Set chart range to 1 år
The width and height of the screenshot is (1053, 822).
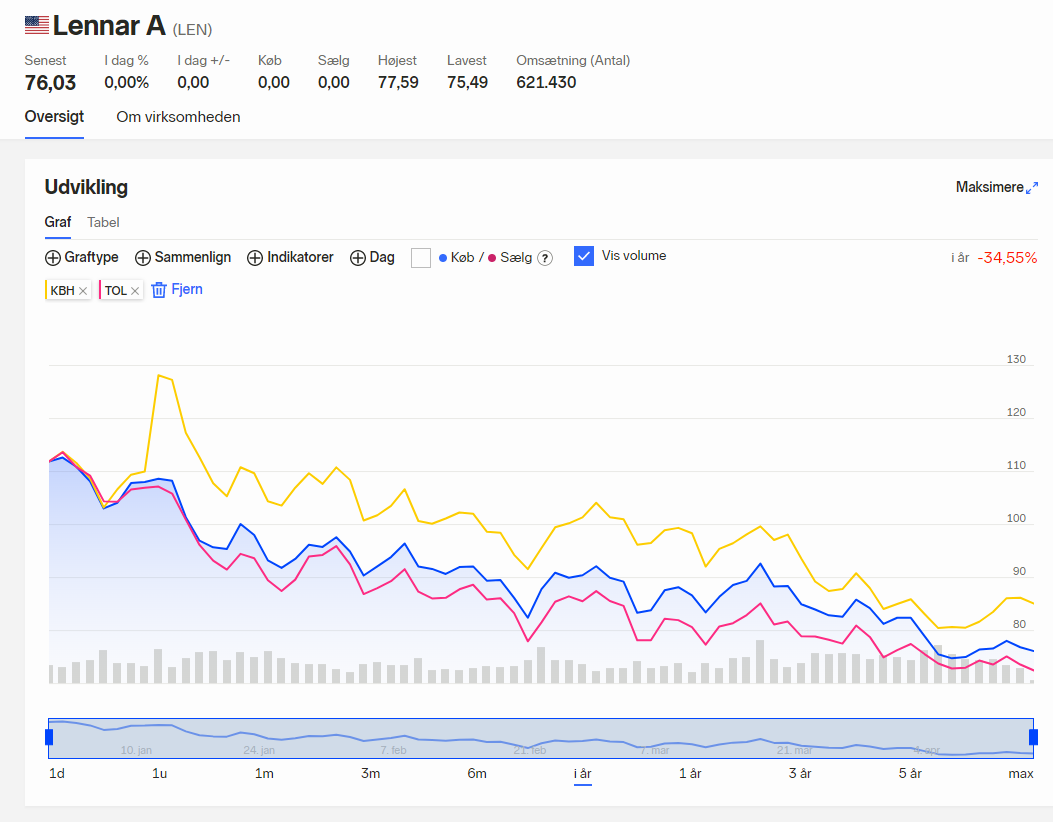(x=690, y=774)
